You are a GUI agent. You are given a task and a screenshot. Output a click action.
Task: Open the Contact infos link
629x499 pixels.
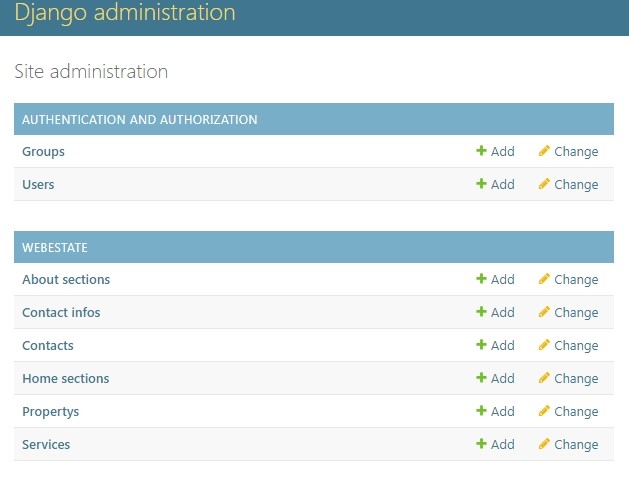click(x=61, y=312)
